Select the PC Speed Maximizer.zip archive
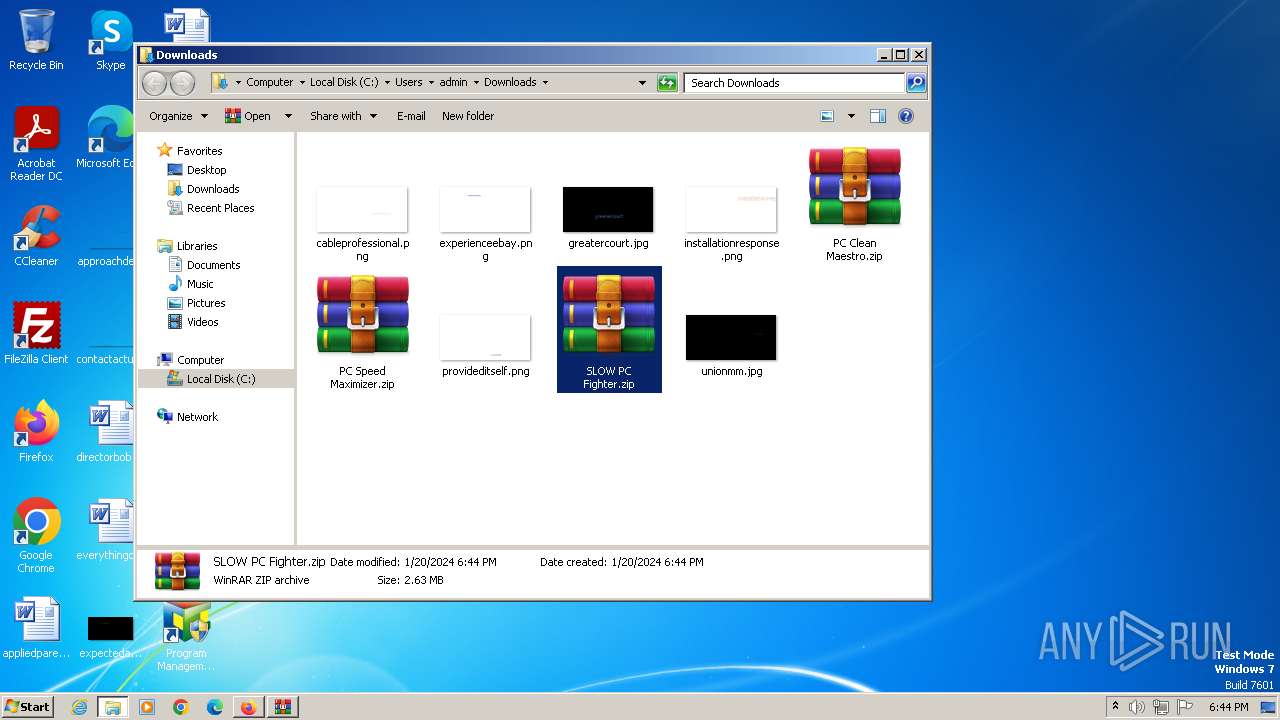The image size is (1280, 720). click(x=362, y=333)
